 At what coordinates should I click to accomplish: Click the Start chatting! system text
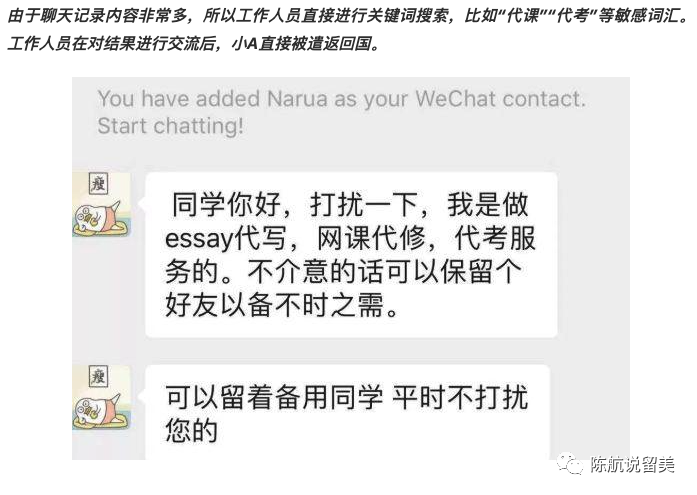click(170, 126)
